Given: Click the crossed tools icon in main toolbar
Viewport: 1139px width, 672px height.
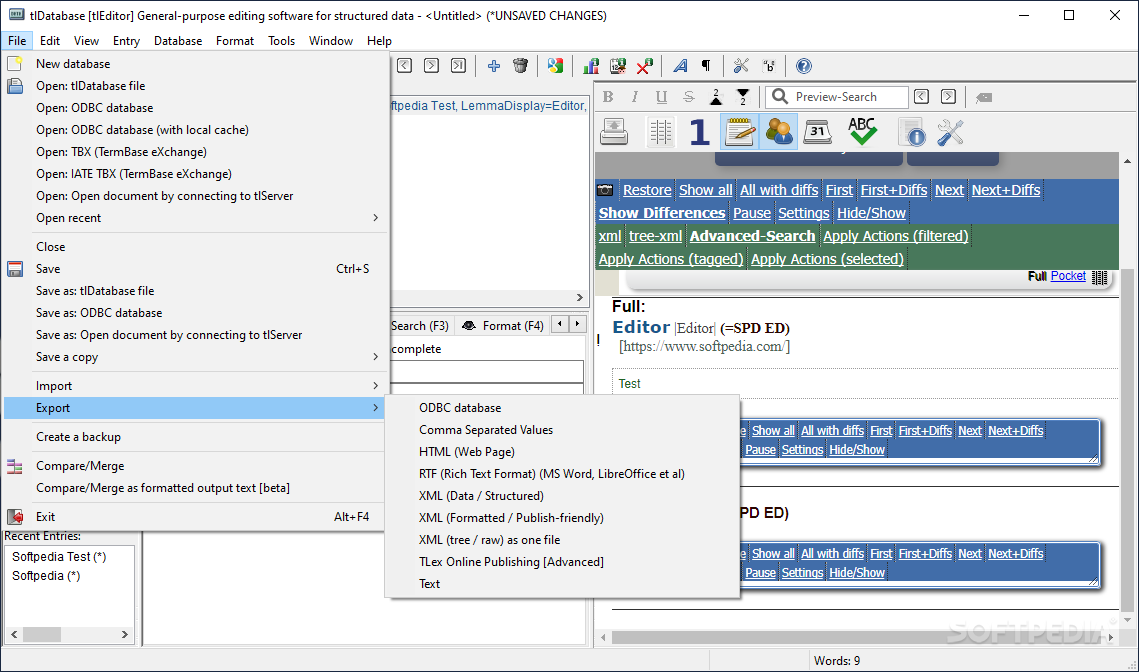Looking at the screenshot, I should [741, 66].
